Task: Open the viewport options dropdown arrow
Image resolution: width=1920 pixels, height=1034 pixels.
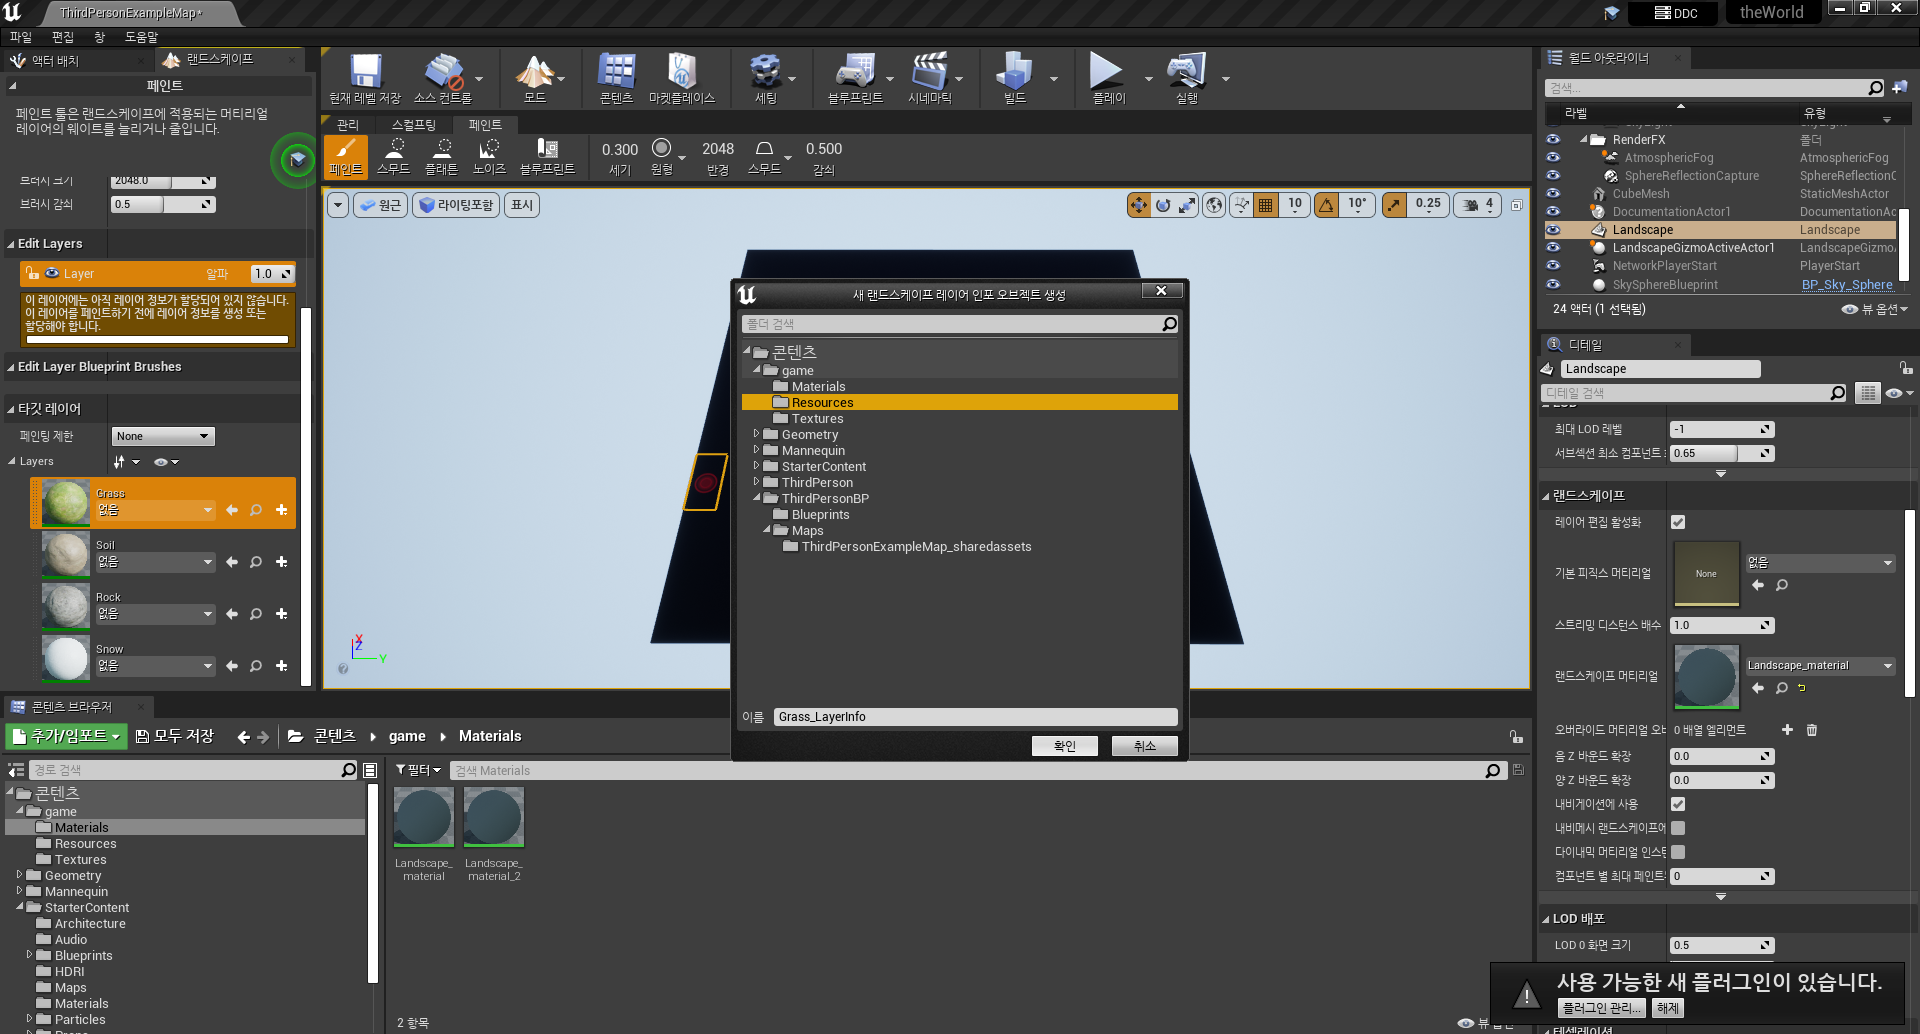Action: tap(338, 205)
